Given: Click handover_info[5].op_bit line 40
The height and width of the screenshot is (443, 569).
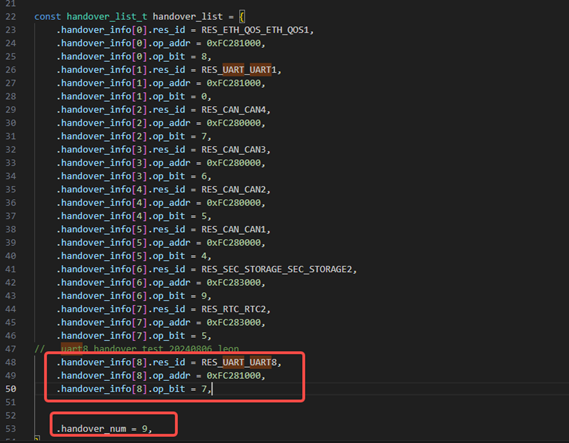Looking at the screenshot, I should click(134, 256).
